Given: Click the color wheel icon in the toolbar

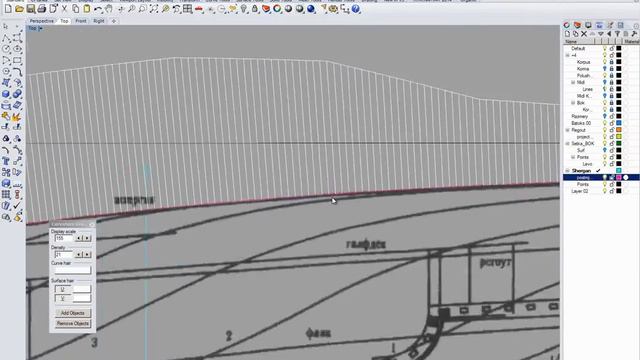Looking at the screenshot, I should point(277,9).
